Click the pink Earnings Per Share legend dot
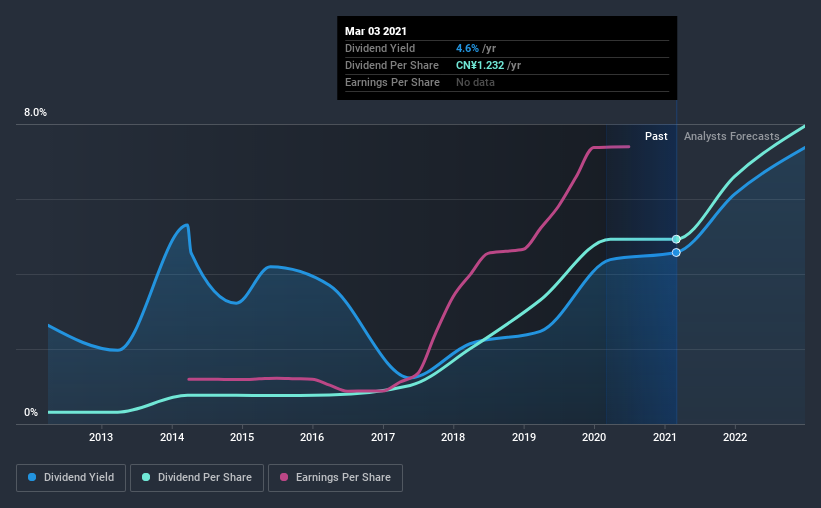 (x=284, y=477)
